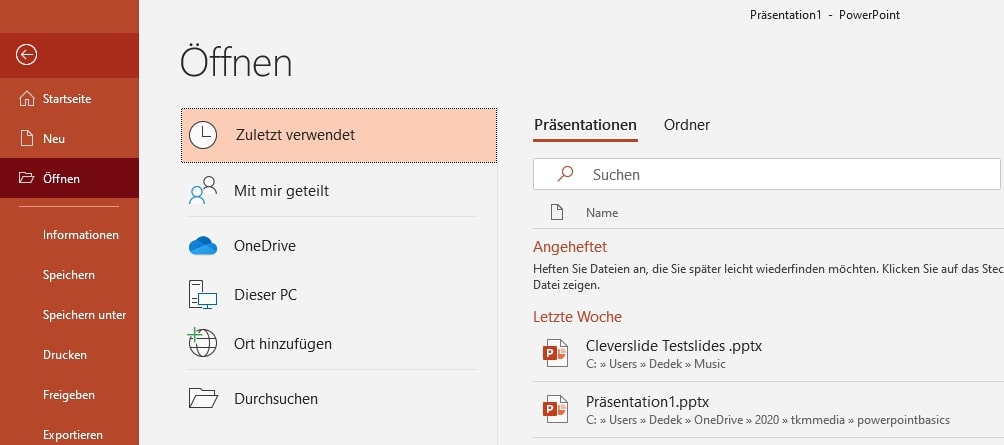Viewport: 1004px width, 445px height.
Task: Click the path C: » Users » Dedek » Music
Action: pyautogui.click(x=656, y=364)
